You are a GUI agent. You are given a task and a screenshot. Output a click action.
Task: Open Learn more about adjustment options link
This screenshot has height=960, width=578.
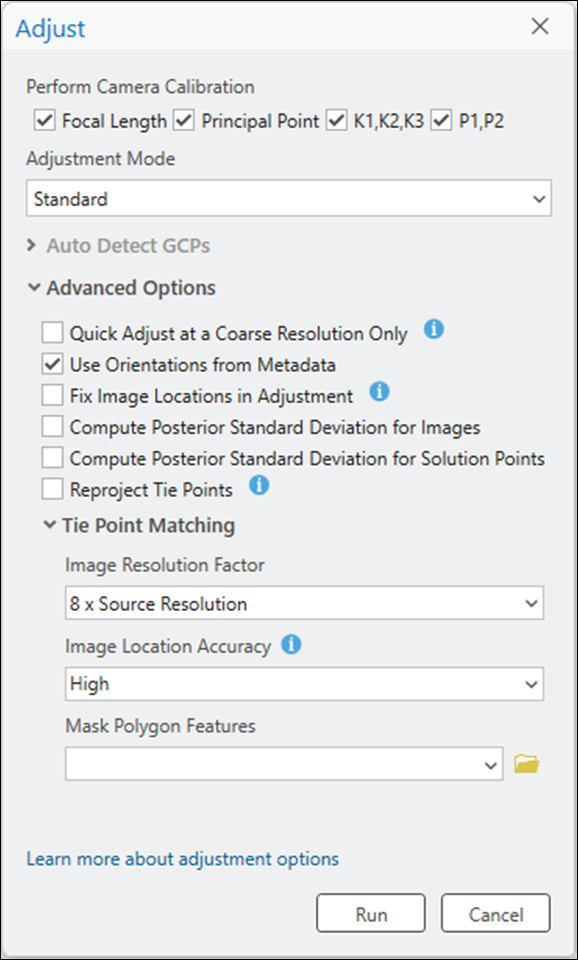click(182, 858)
